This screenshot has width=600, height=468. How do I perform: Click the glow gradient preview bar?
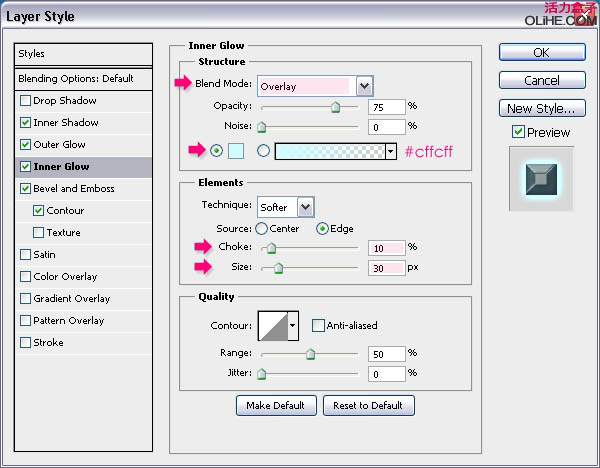[329, 151]
